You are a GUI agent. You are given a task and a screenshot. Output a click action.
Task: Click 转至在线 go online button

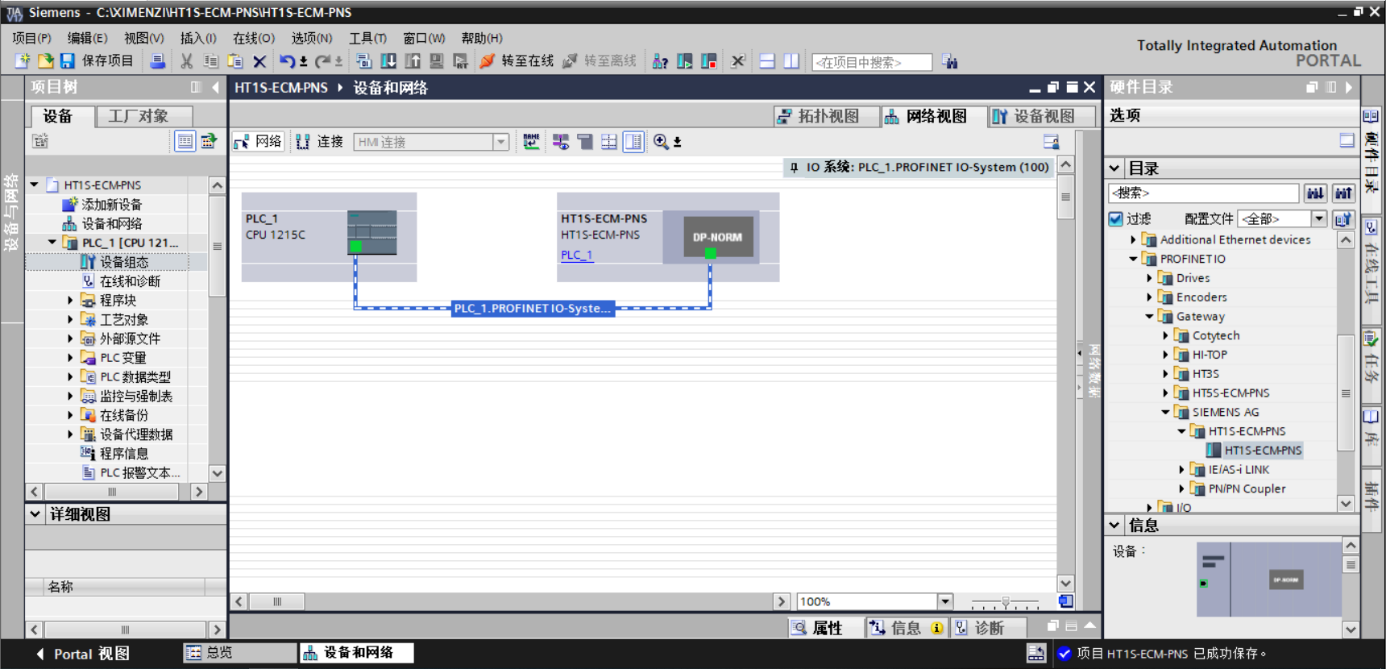tap(516, 61)
